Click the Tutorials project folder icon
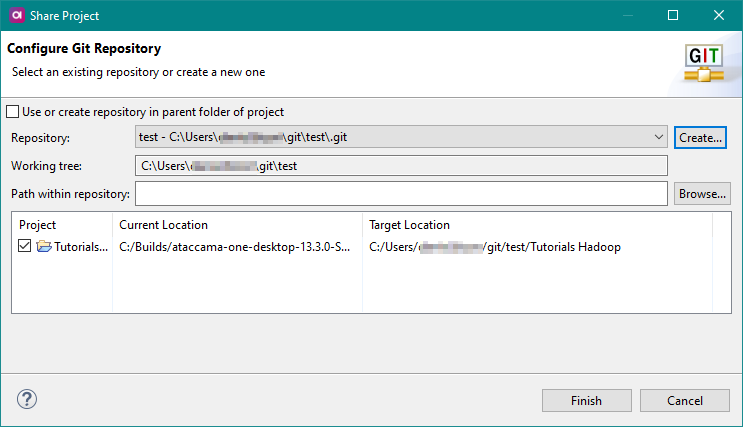Screen dimensions: 743x427 (x=43, y=247)
